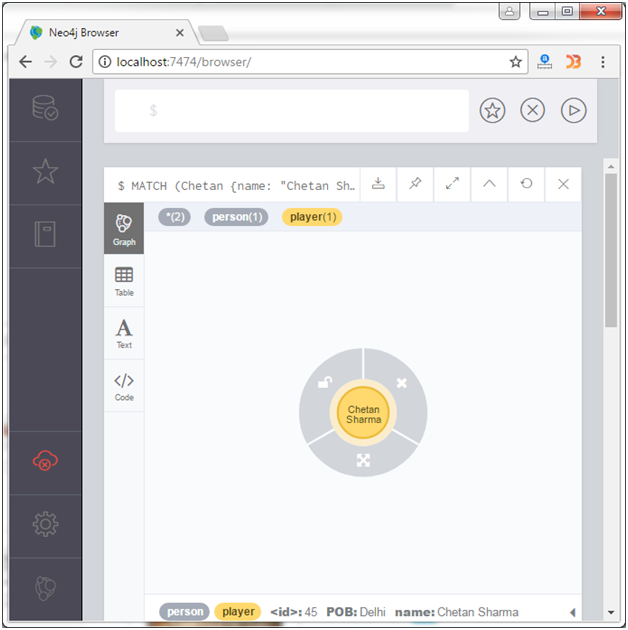The height and width of the screenshot is (630, 628).
Task: Open the Documents book icon in the sidebar
Action: 45,234
